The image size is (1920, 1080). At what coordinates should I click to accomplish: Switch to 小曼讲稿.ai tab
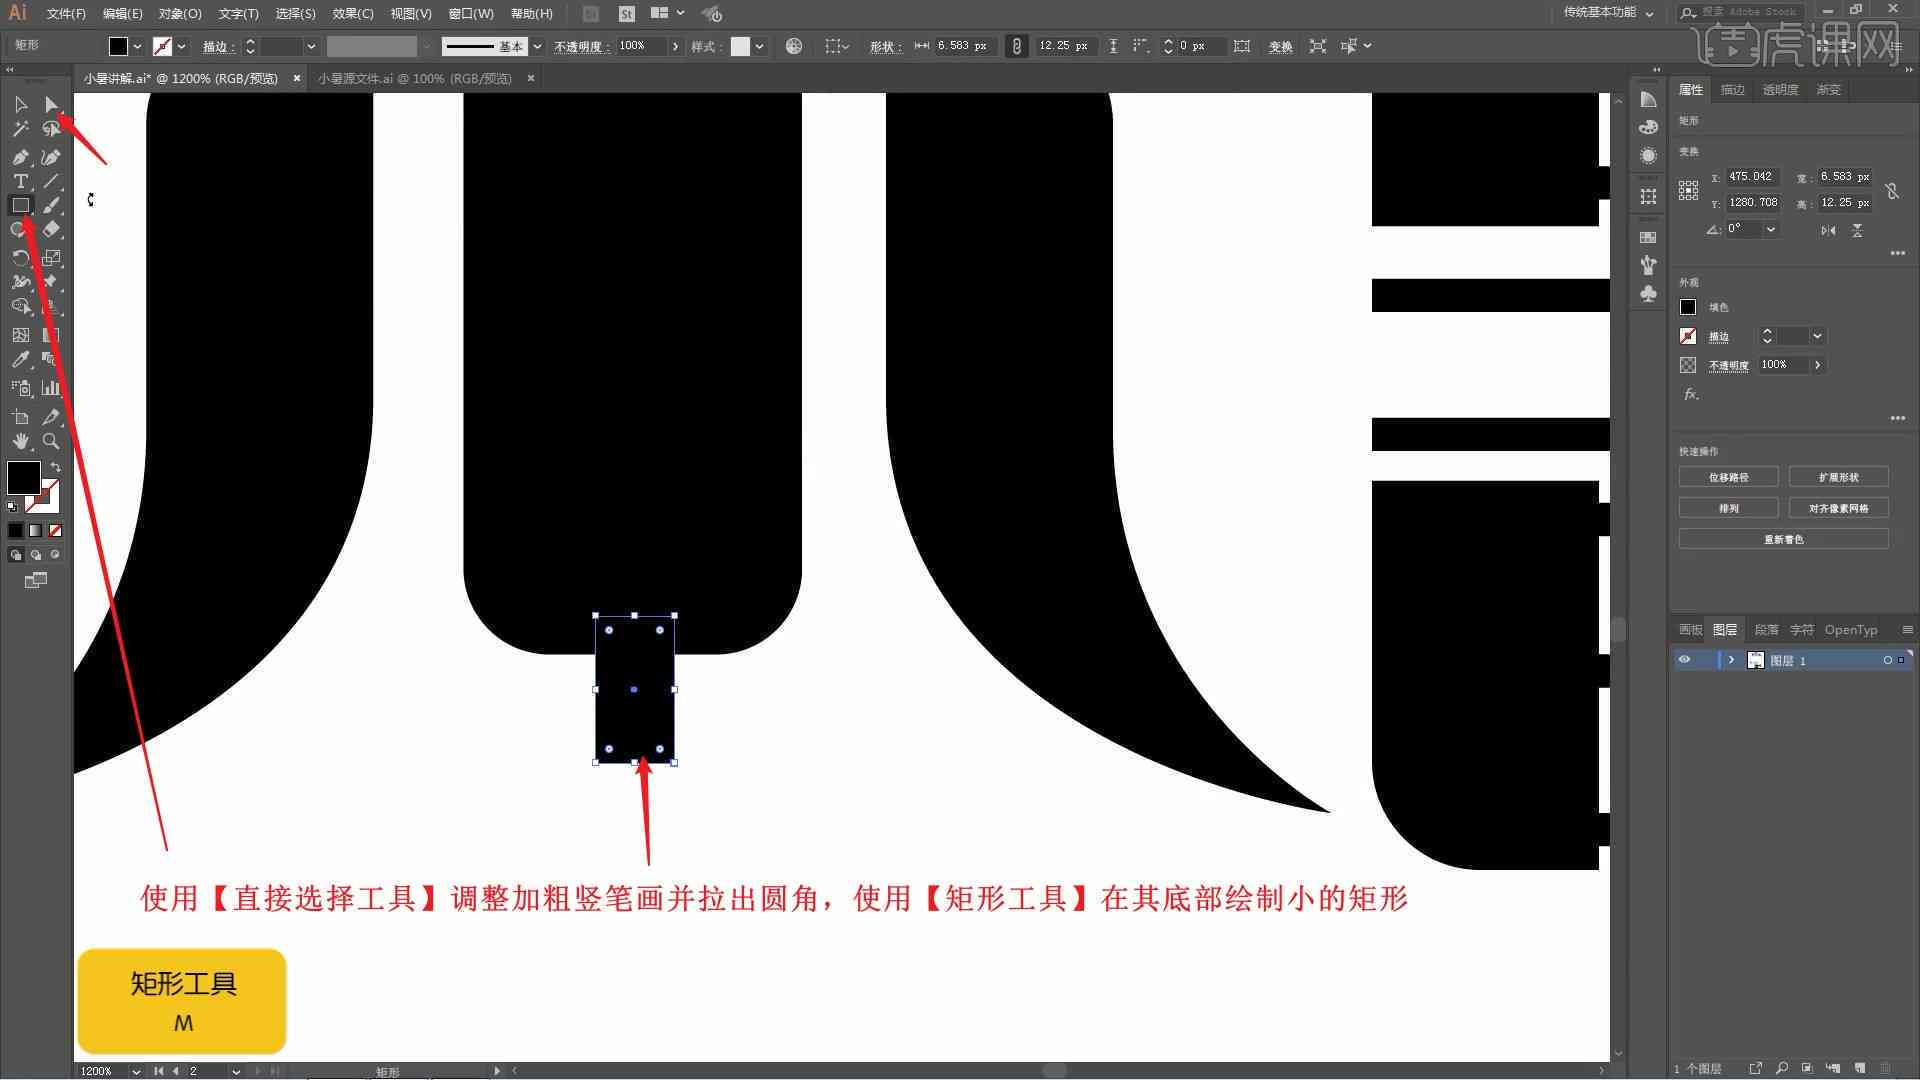(x=185, y=78)
